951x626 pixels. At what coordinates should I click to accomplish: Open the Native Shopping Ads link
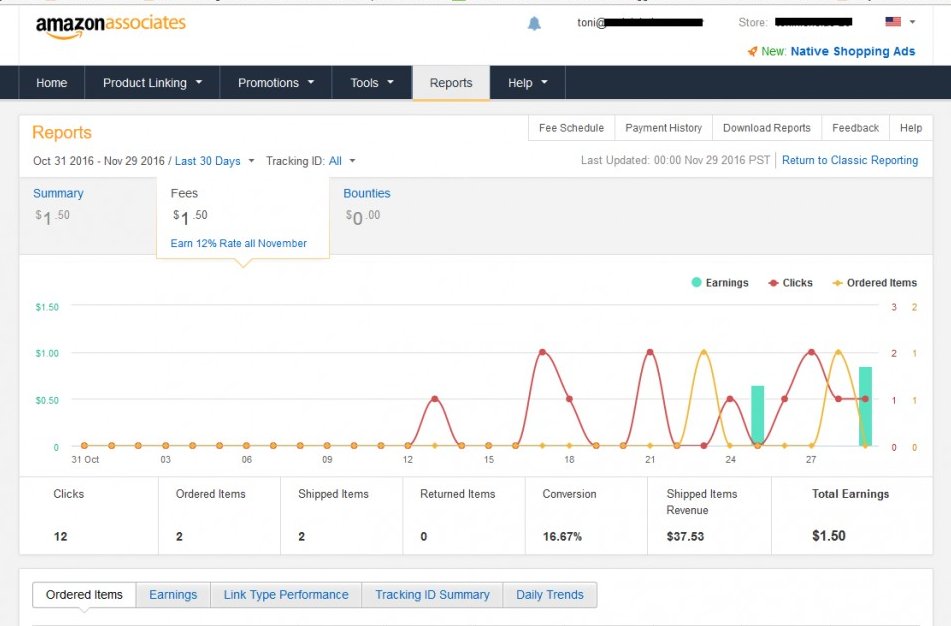(853, 52)
